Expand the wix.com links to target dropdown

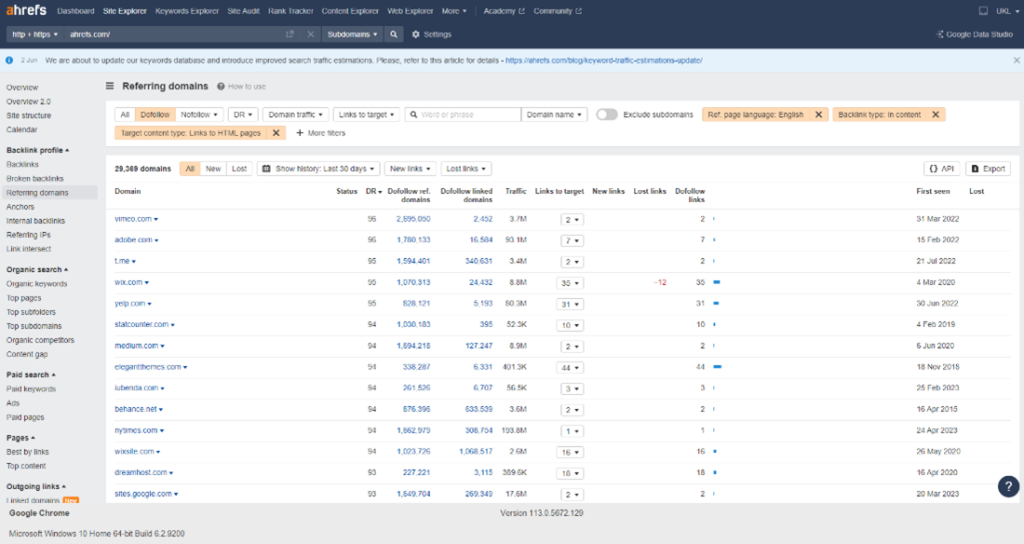click(570, 283)
